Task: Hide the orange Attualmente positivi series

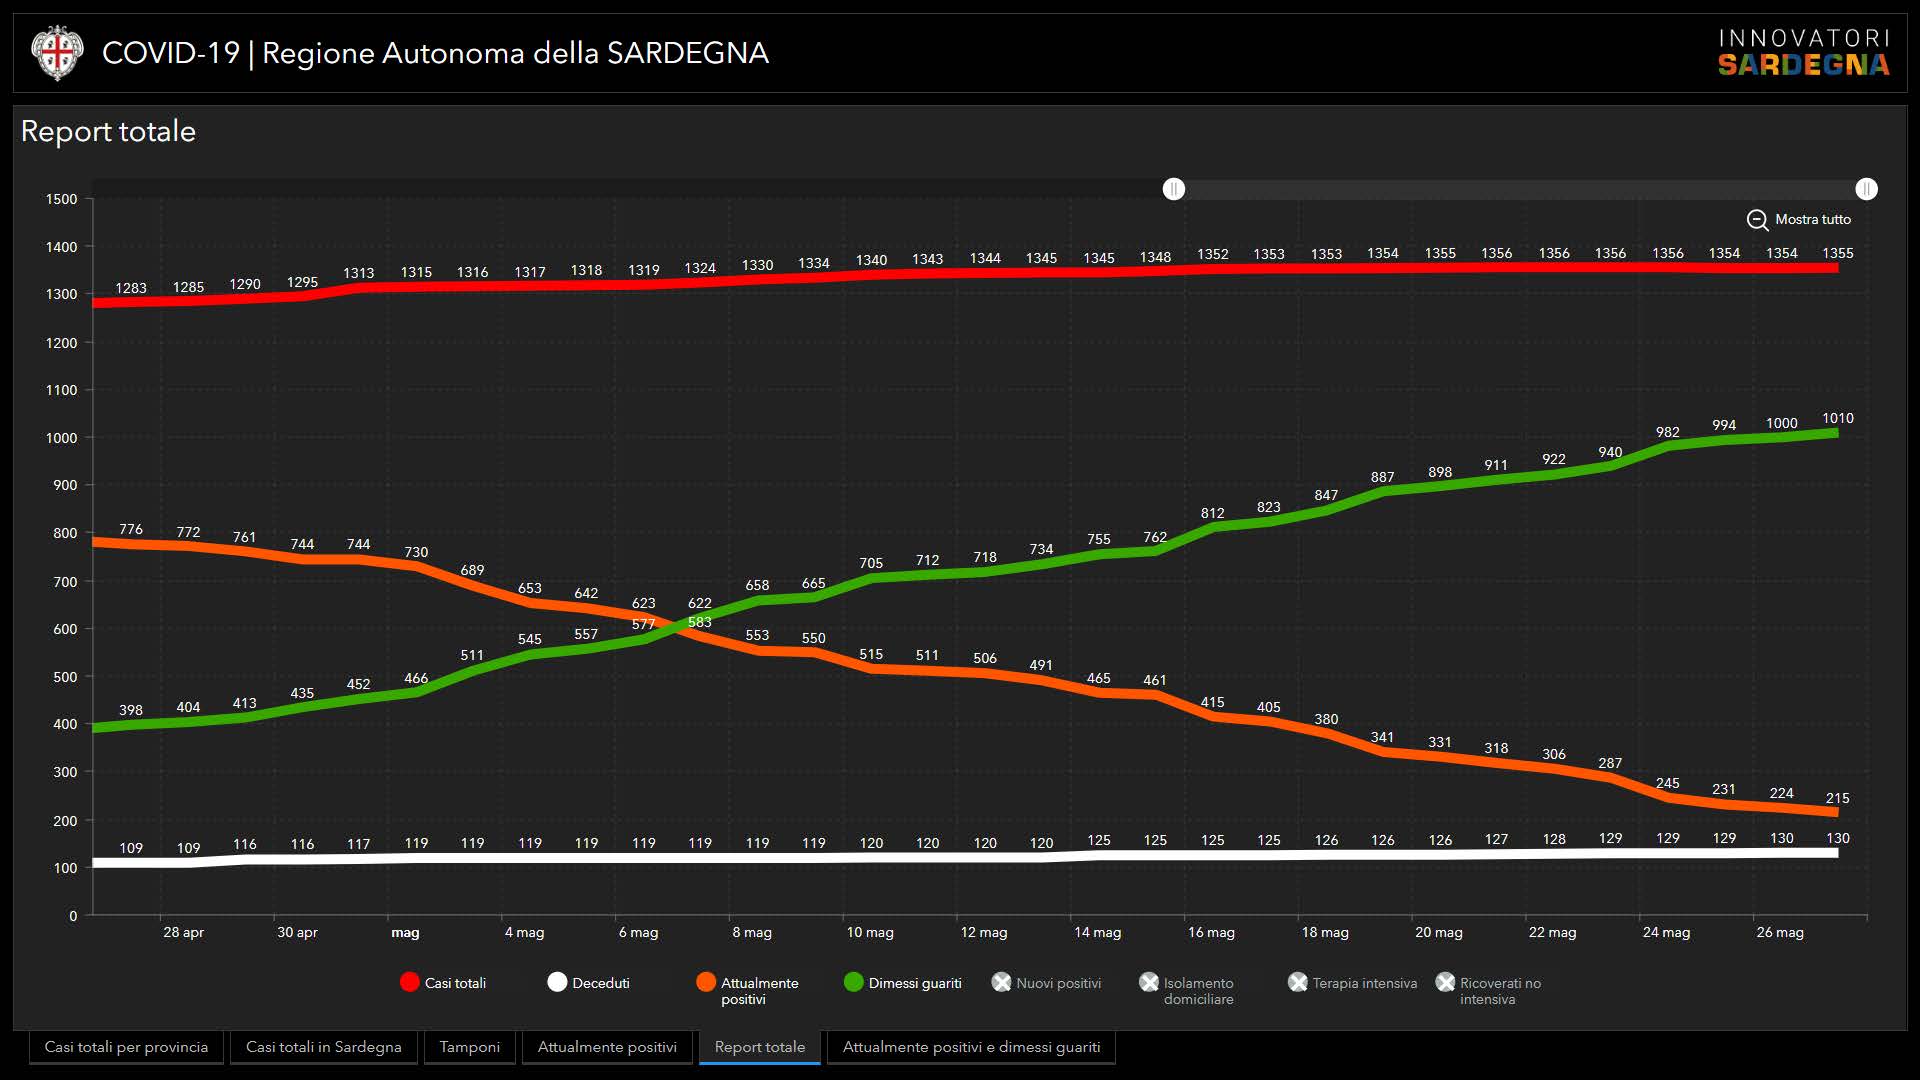Action: [706, 982]
